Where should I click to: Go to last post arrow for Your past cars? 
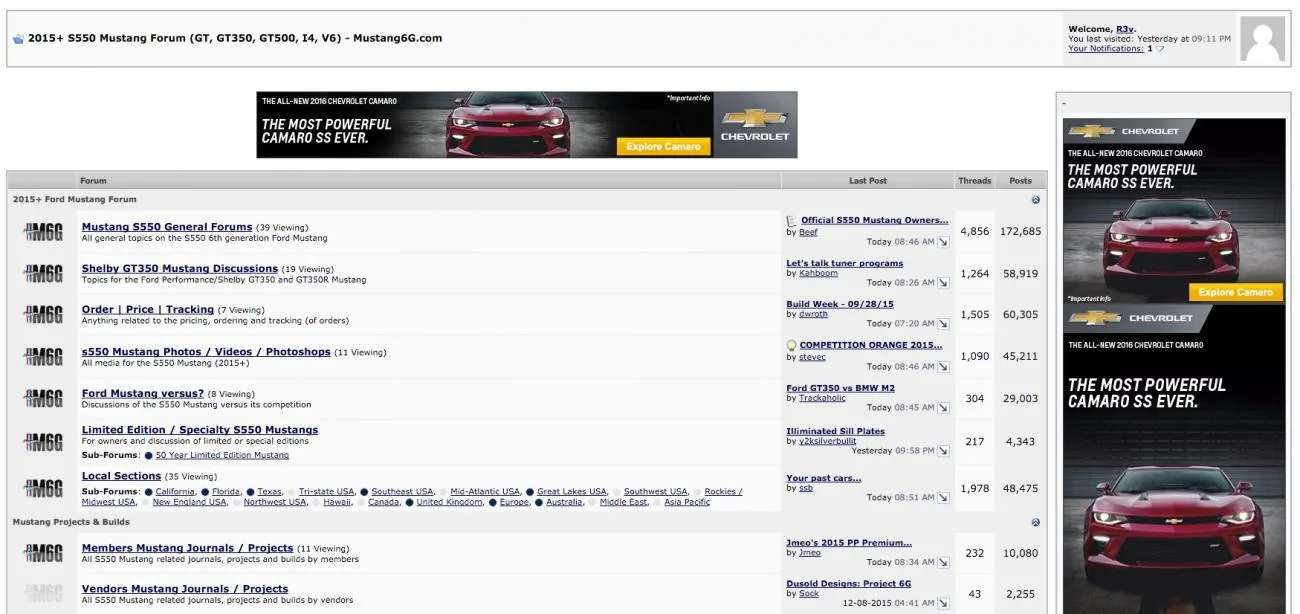click(943, 498)
